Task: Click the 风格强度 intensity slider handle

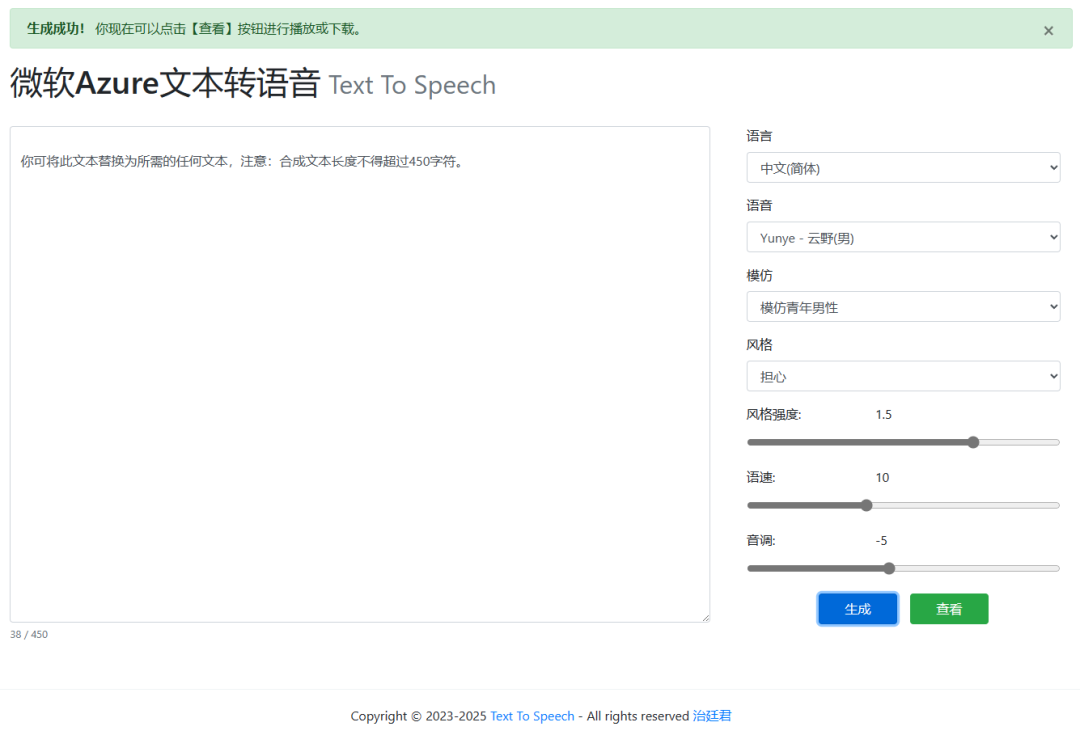Action: click(974, 441)
